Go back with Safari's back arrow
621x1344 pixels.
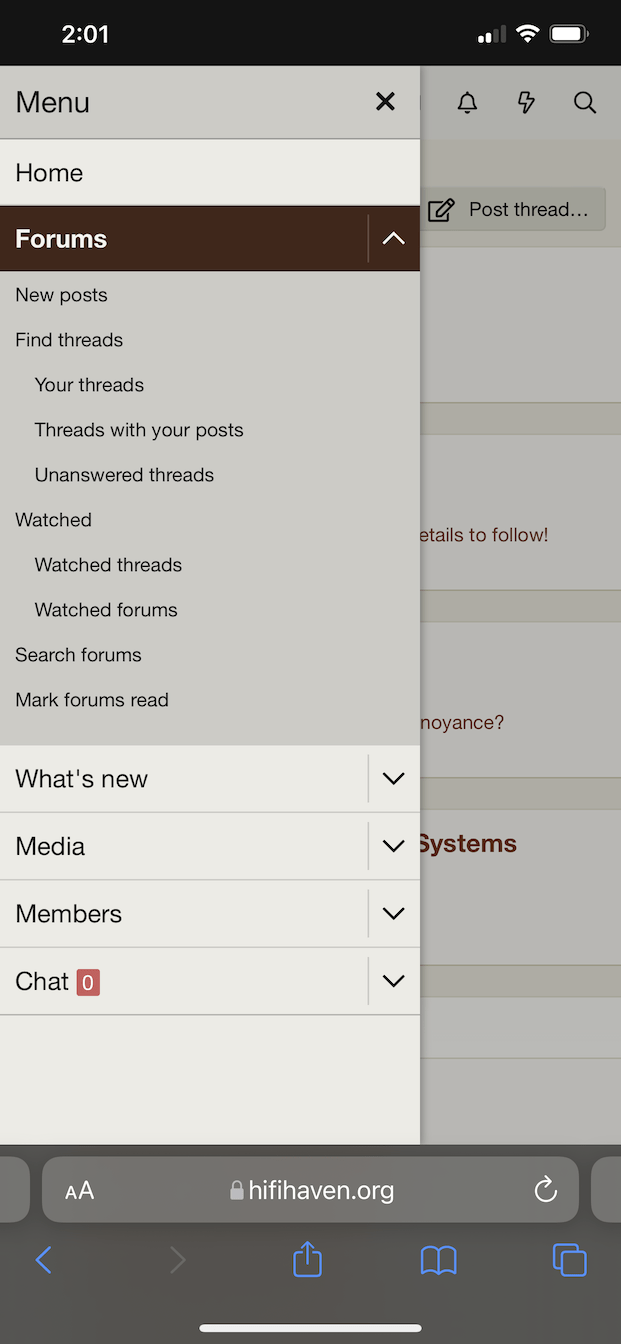click(x=43, y=1260)
